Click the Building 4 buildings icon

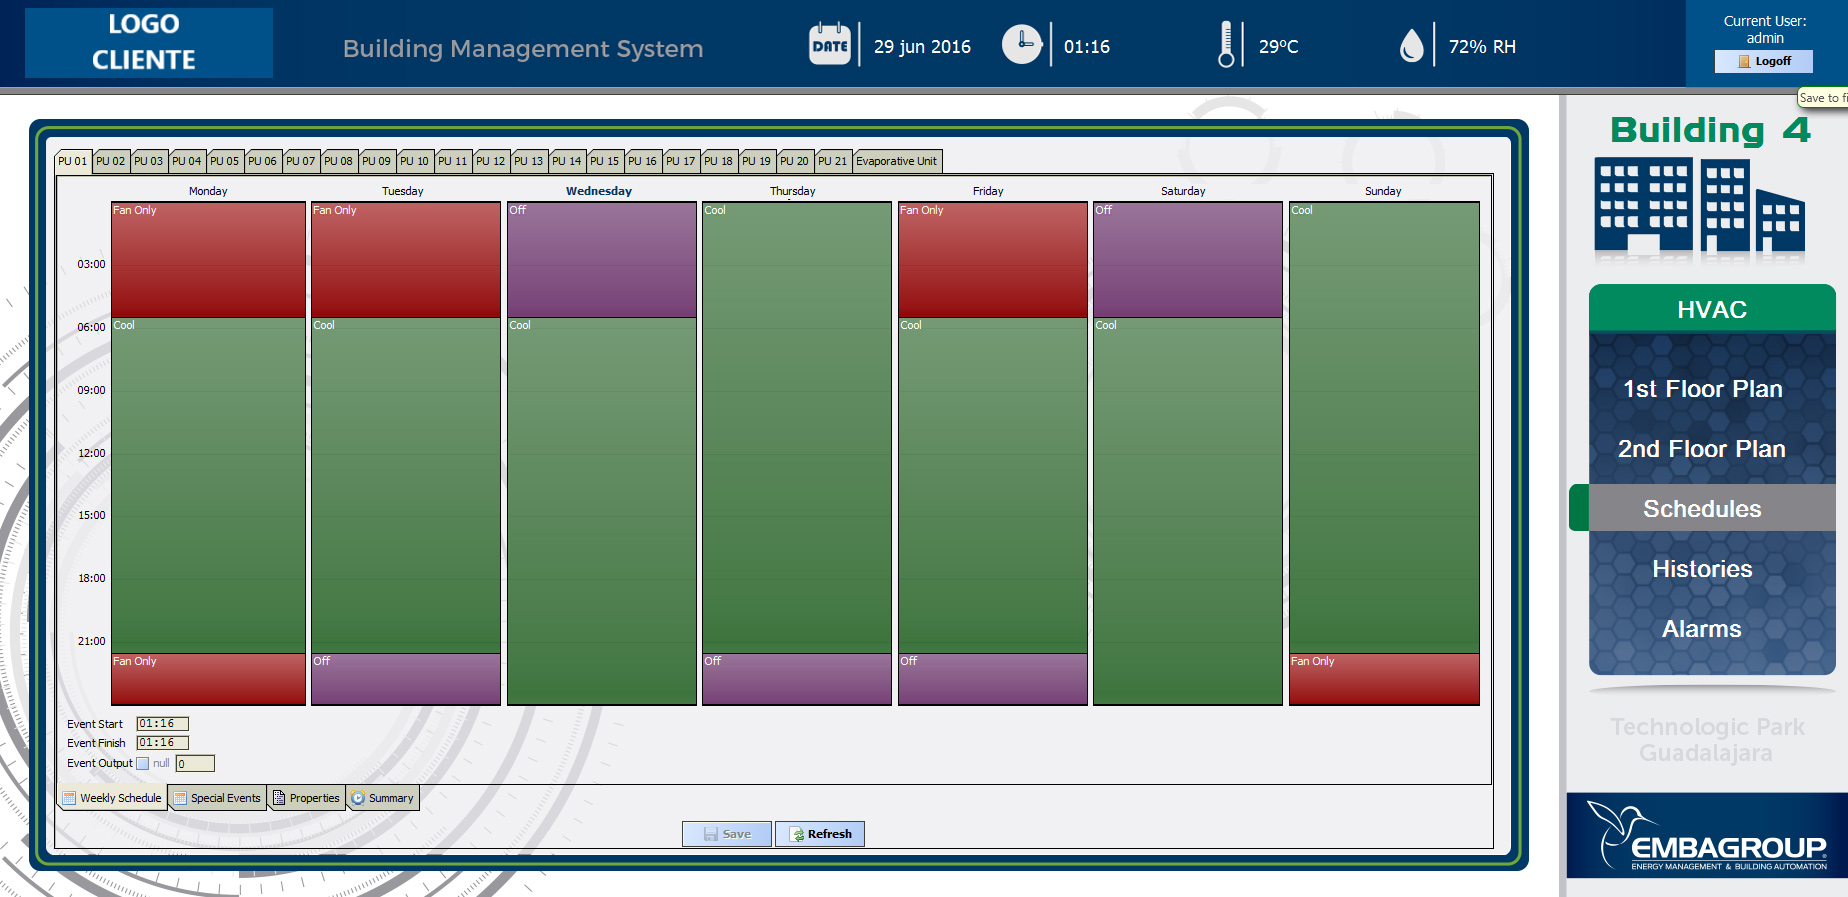pyautogui.click(x=1700, y=206)
